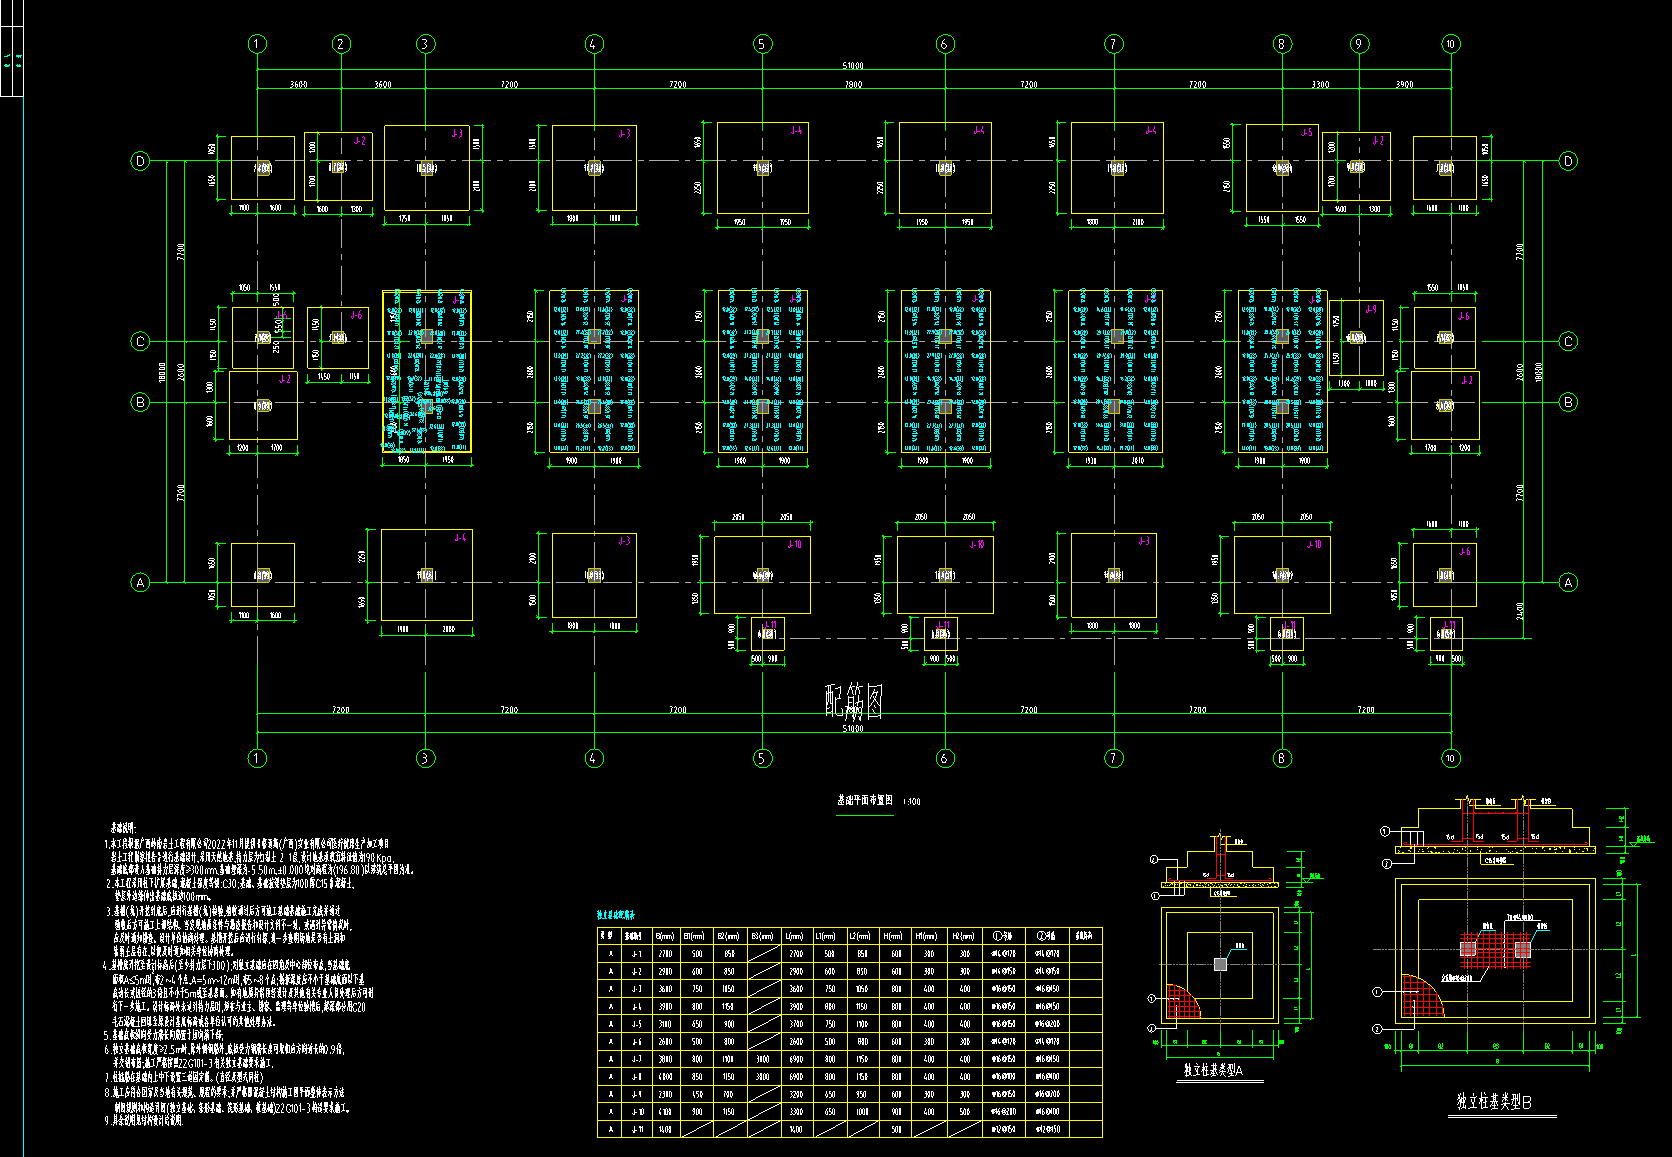Pick the gray column square in type A plan
The image size is (1672, 1157).
(1220, 964)
